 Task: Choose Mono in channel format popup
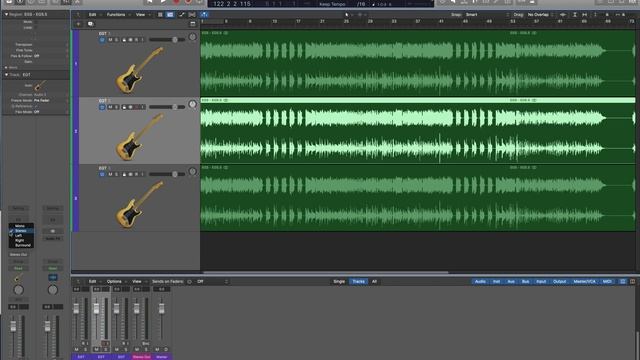21,226
